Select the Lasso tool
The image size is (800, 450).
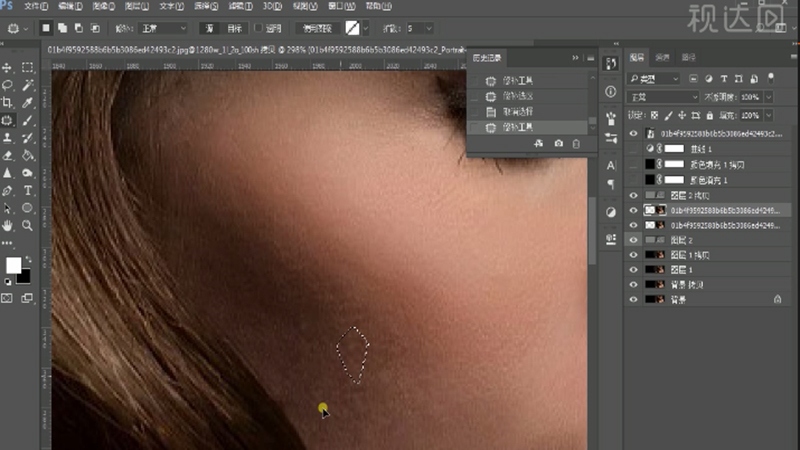click(7, 85)
